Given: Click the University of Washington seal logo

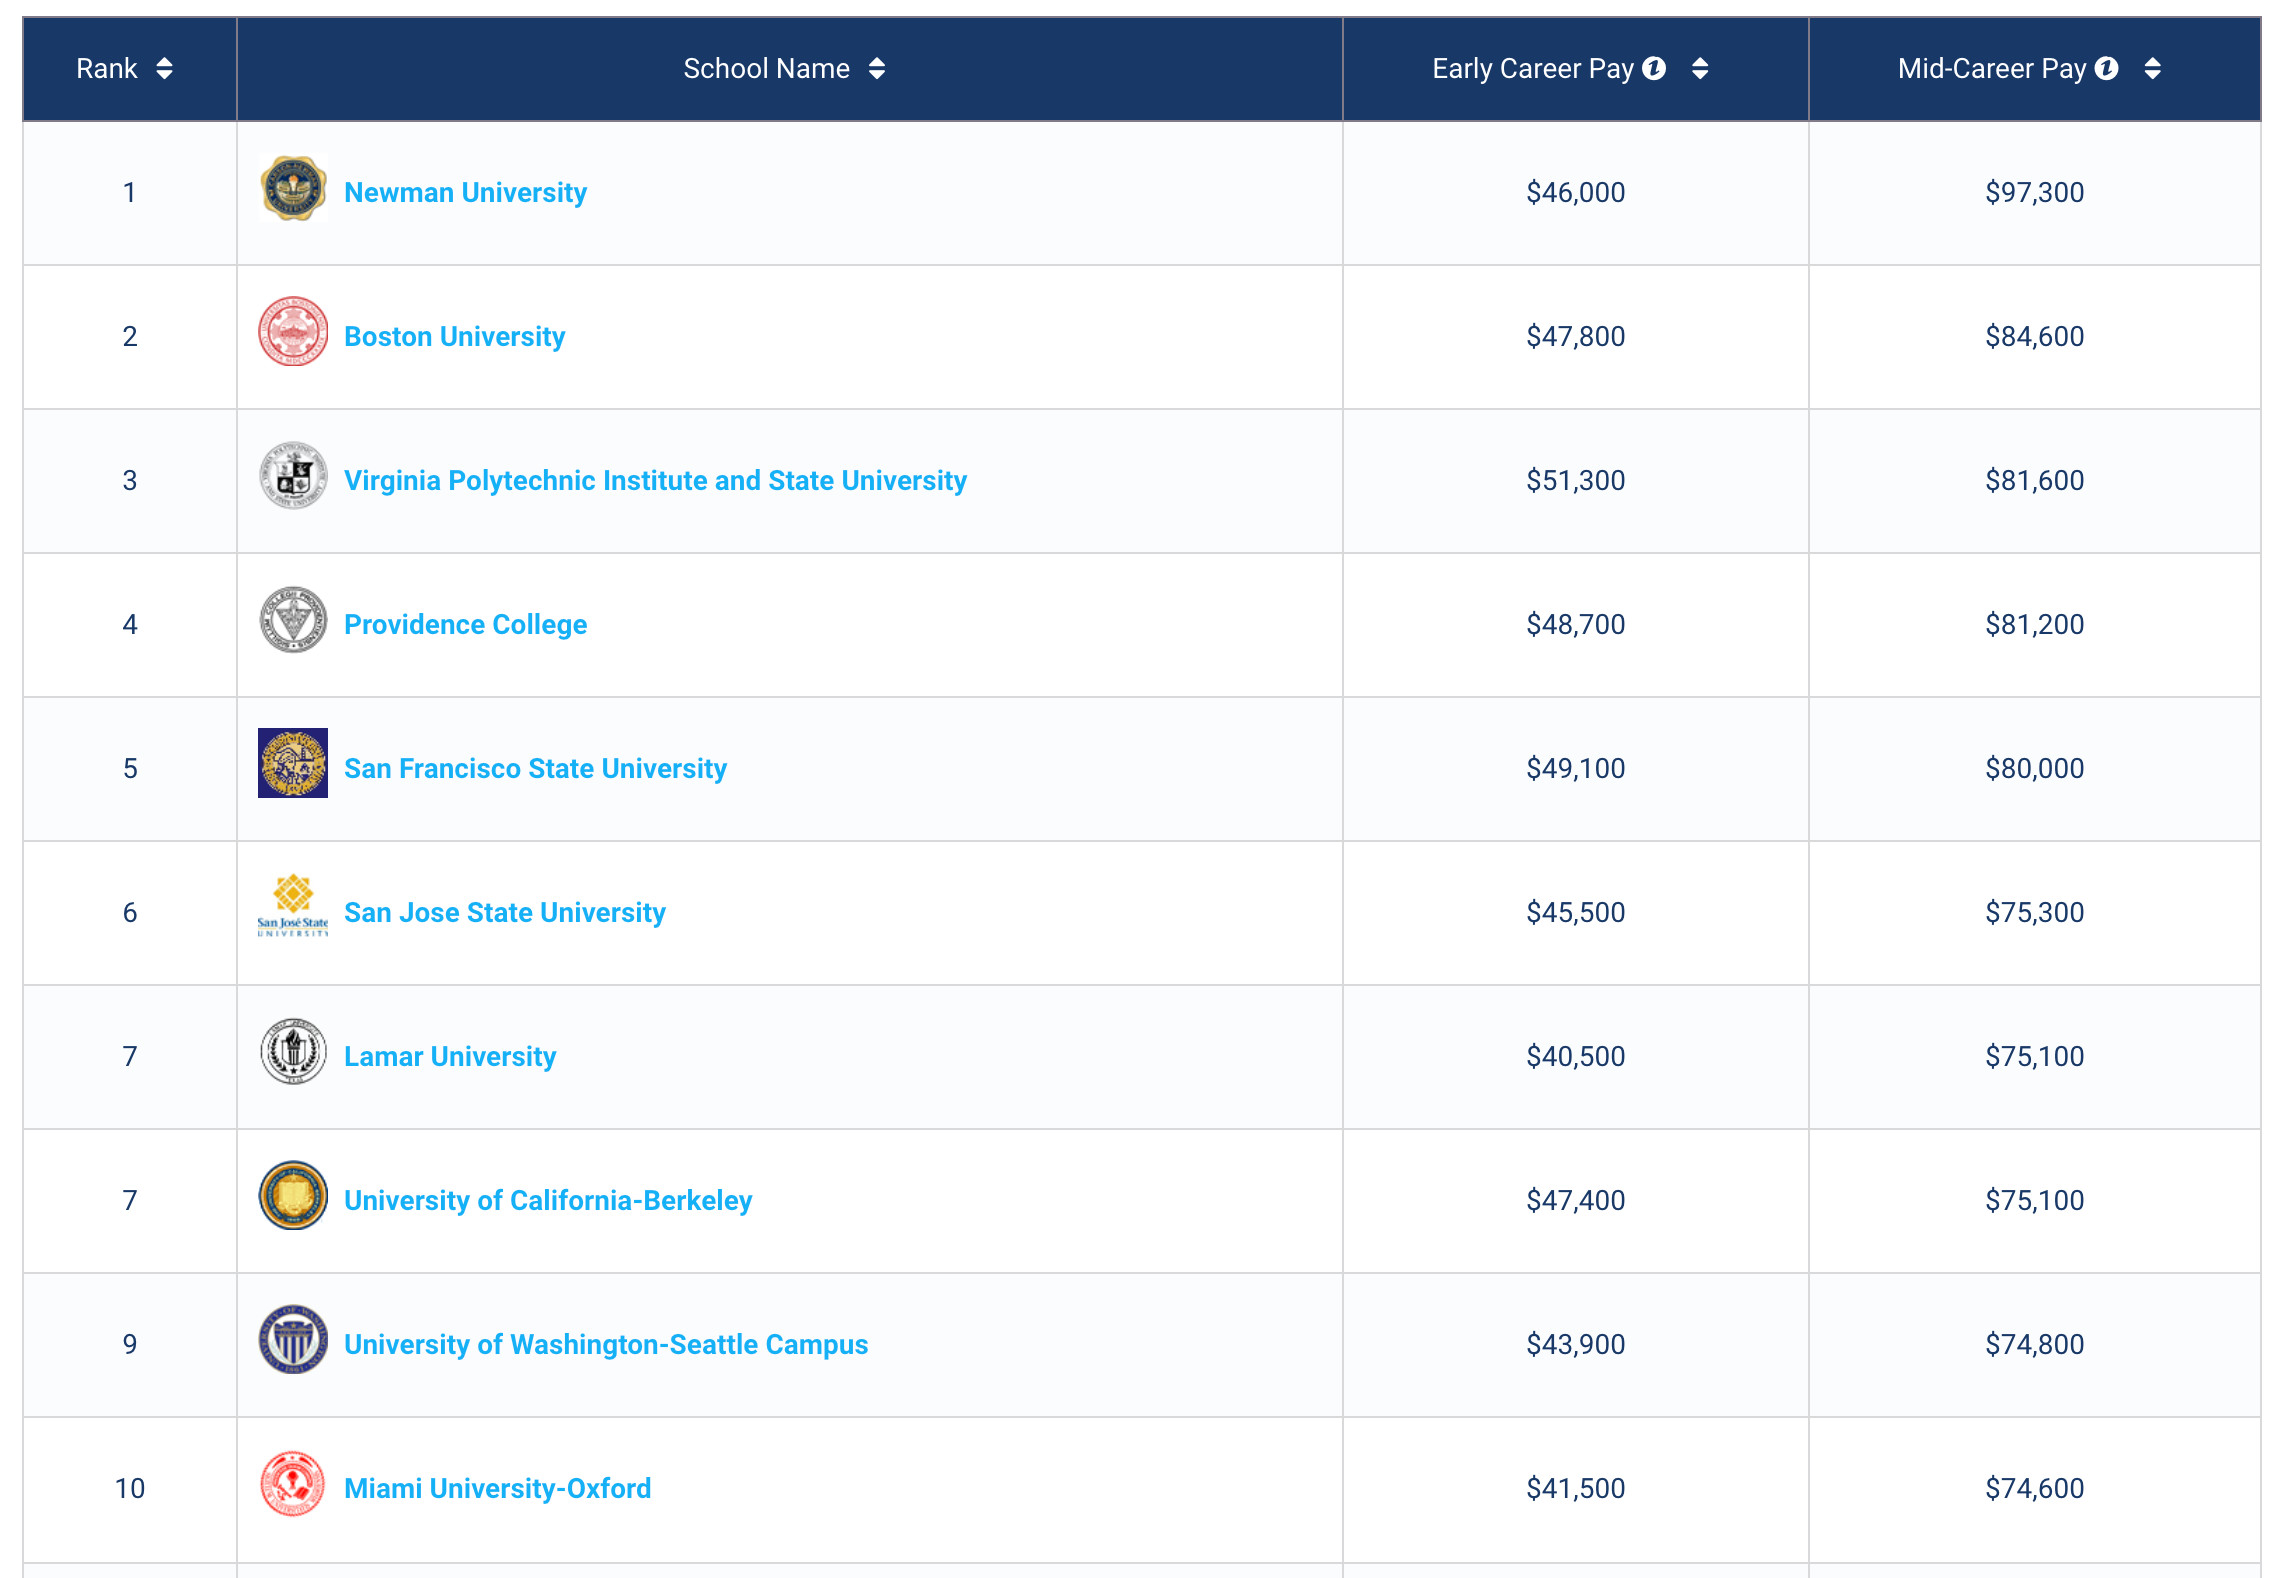Looking at the screenshot, I should (x=293, y=1341).
